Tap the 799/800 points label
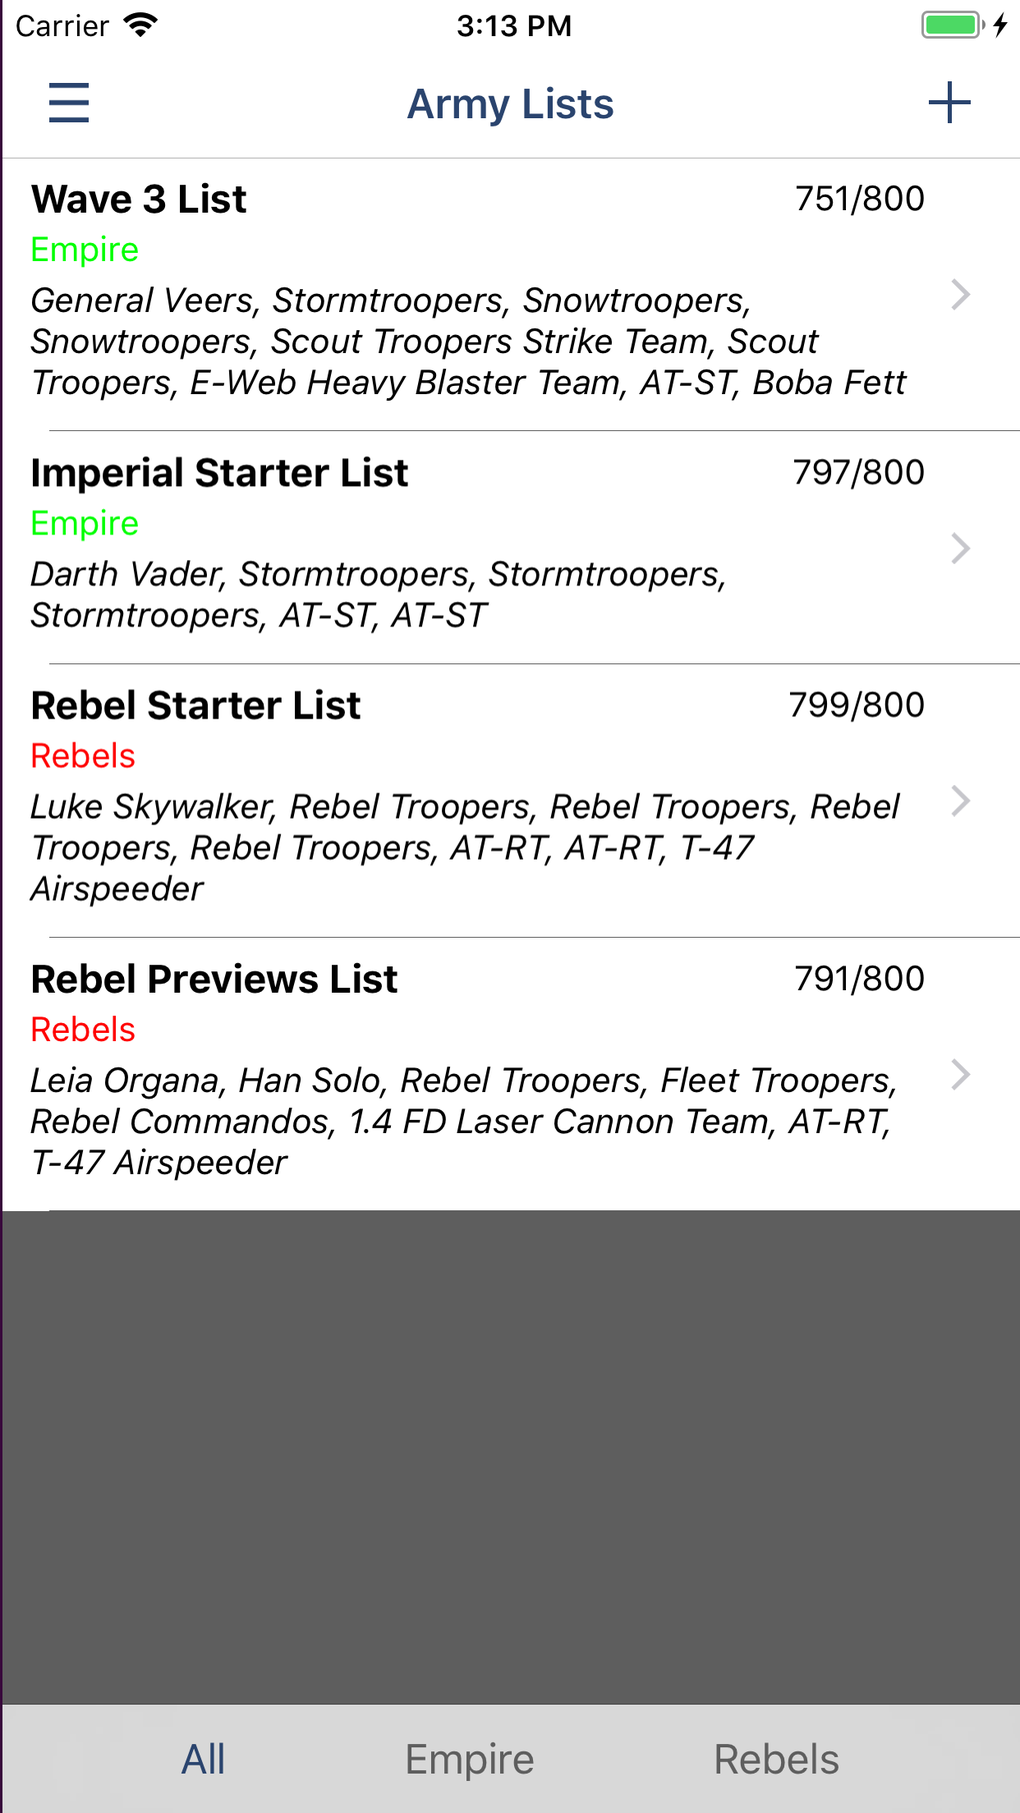Screen dimensions: 1020x1813 coord(856,705)
